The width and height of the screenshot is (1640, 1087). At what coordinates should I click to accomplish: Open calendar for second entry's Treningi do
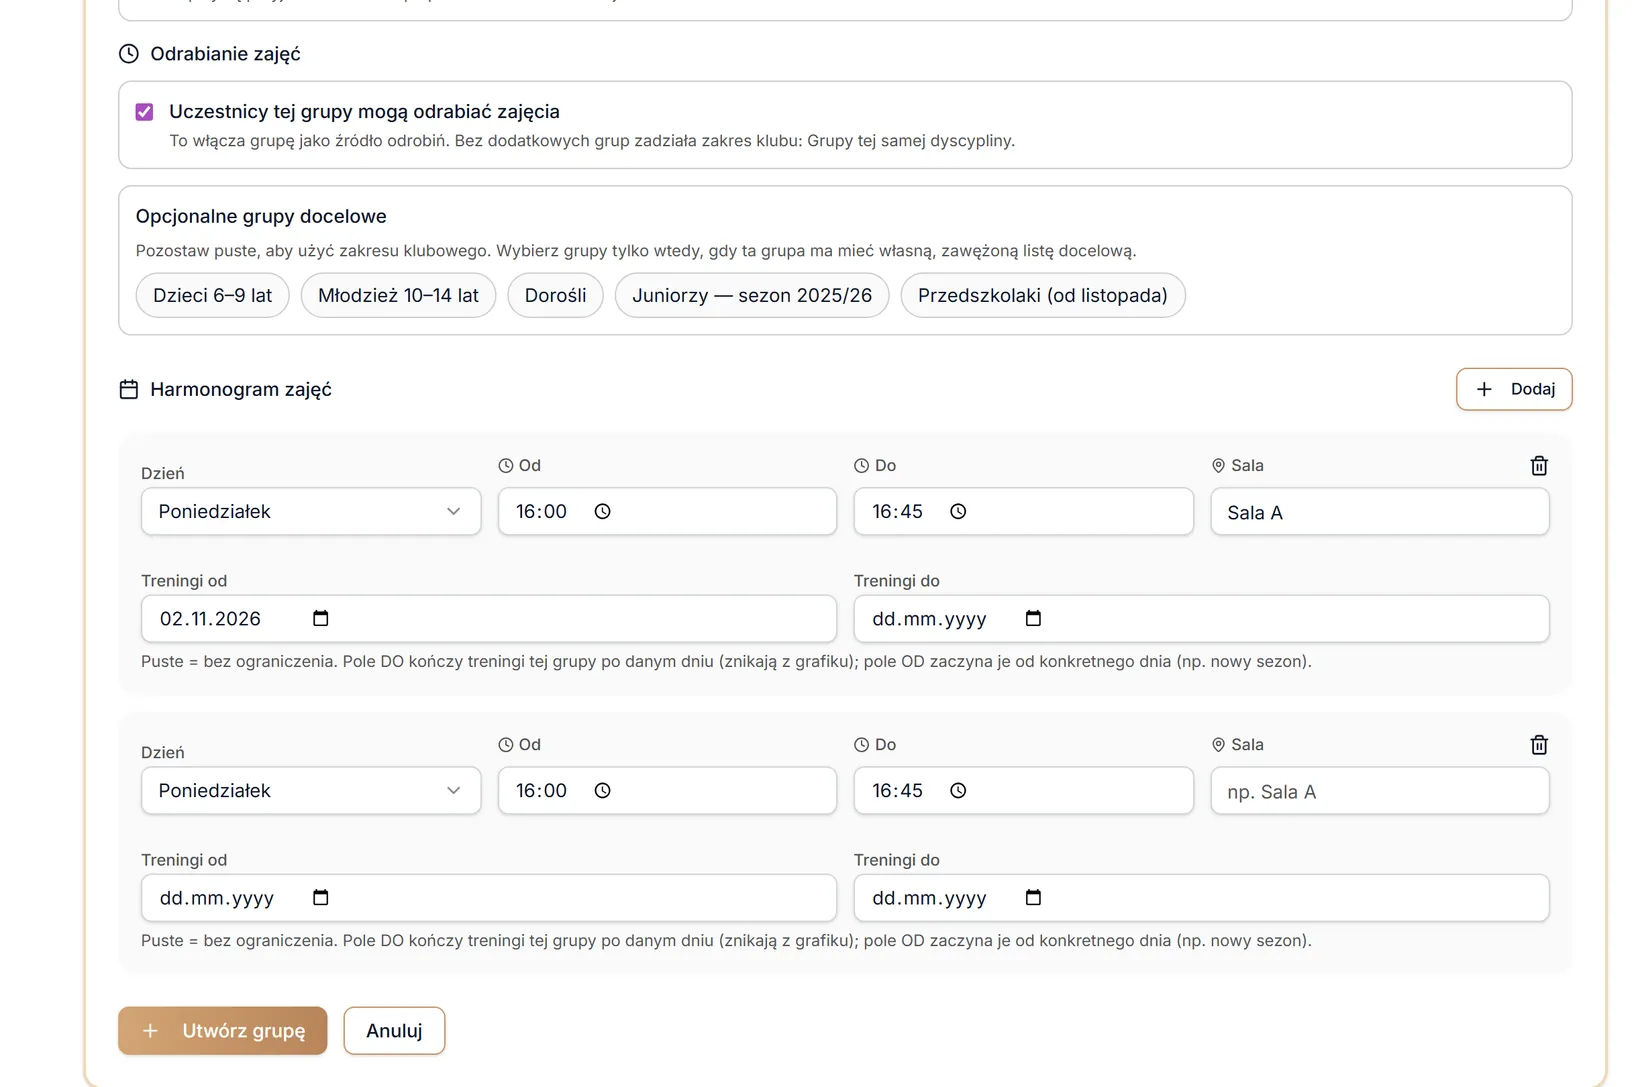click(x=1033, y=897)
